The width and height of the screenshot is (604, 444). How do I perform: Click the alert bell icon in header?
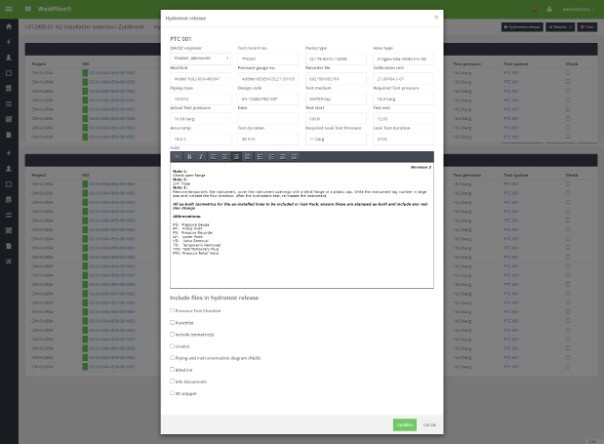[x=549, y=9]
